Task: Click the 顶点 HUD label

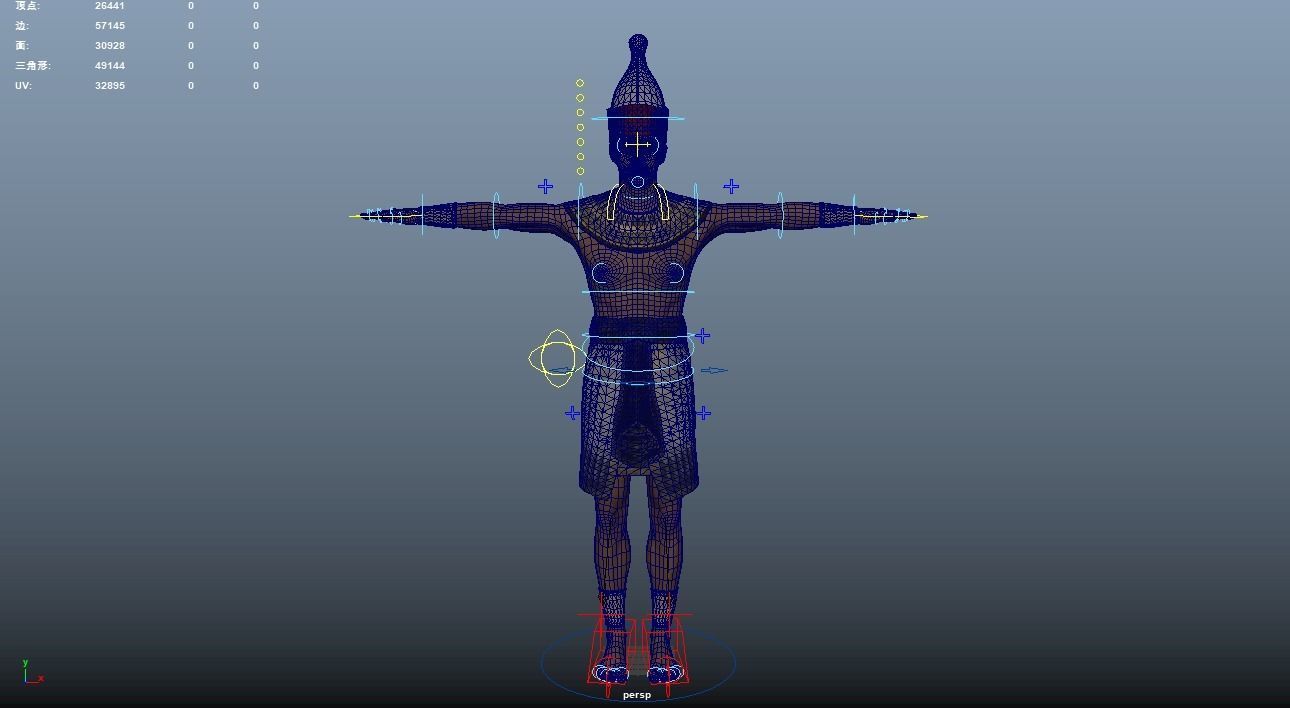Action: click(x=28, y=6)
